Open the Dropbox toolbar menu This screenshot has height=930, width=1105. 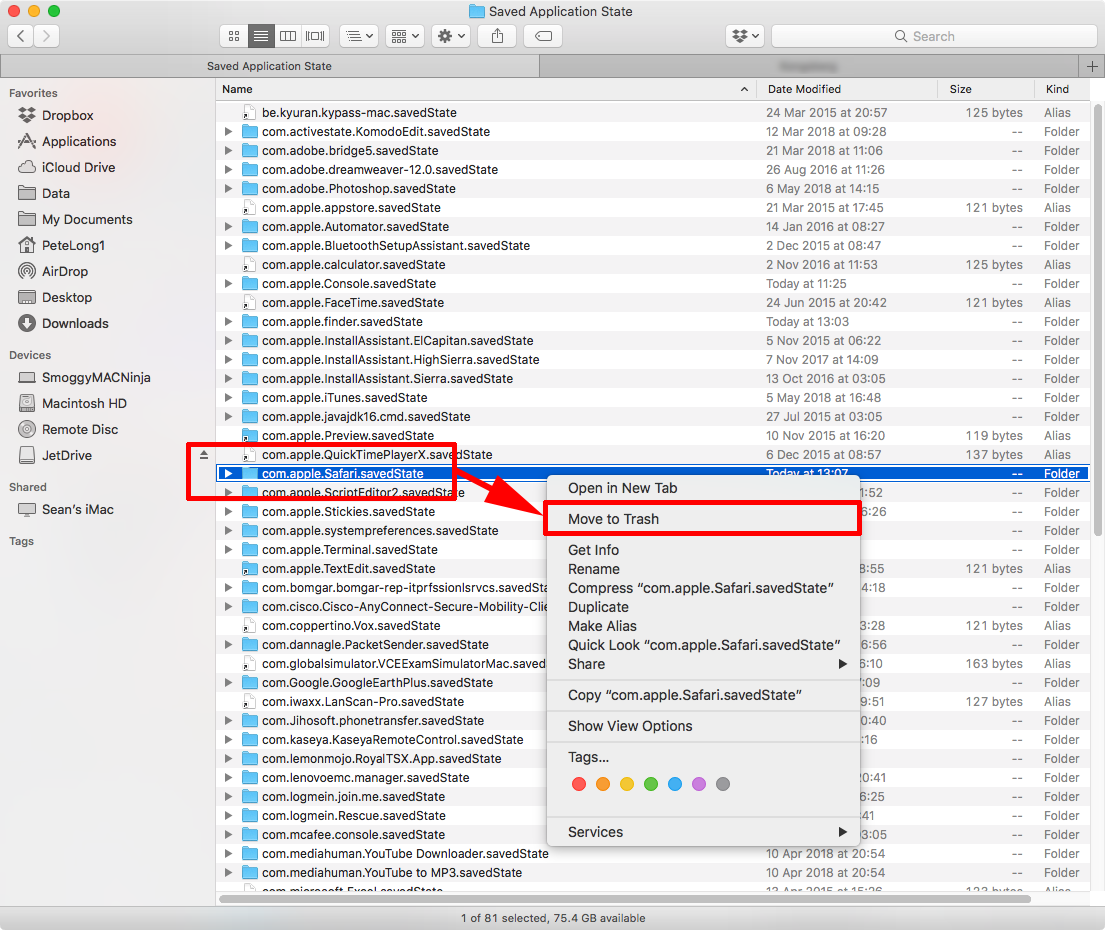[746, 36]
